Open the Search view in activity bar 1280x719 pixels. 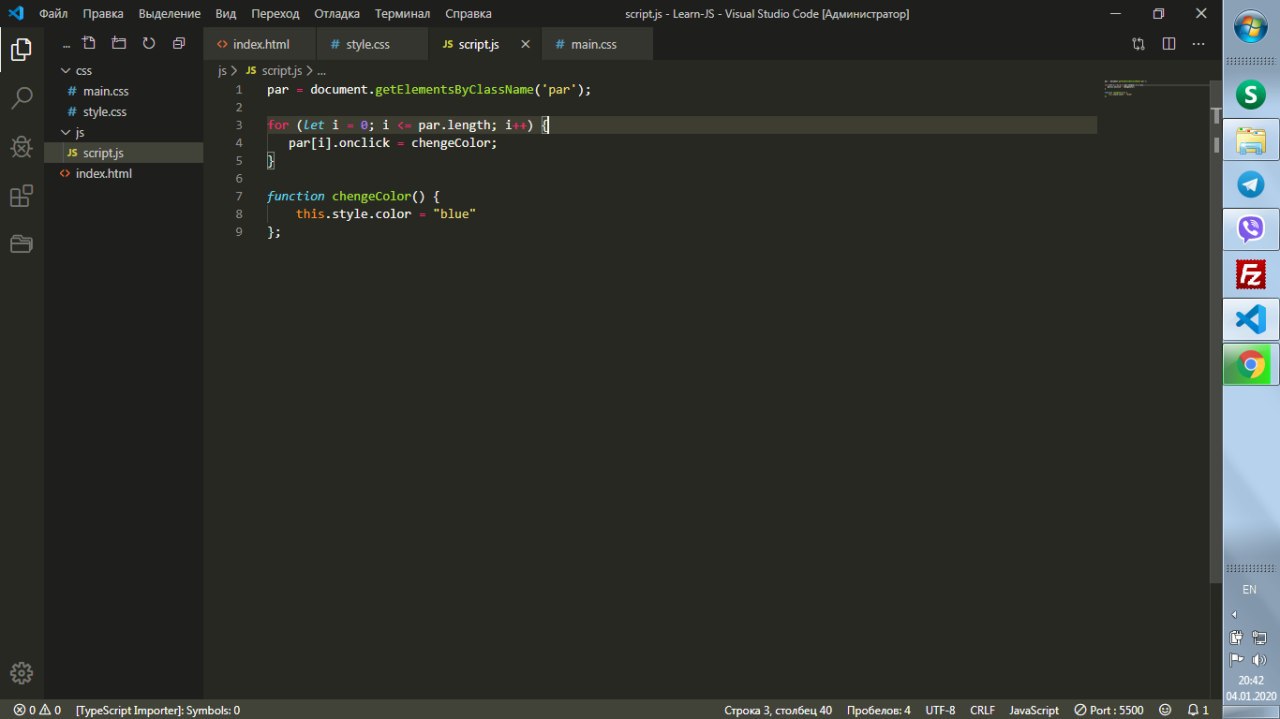coord(21,98)
